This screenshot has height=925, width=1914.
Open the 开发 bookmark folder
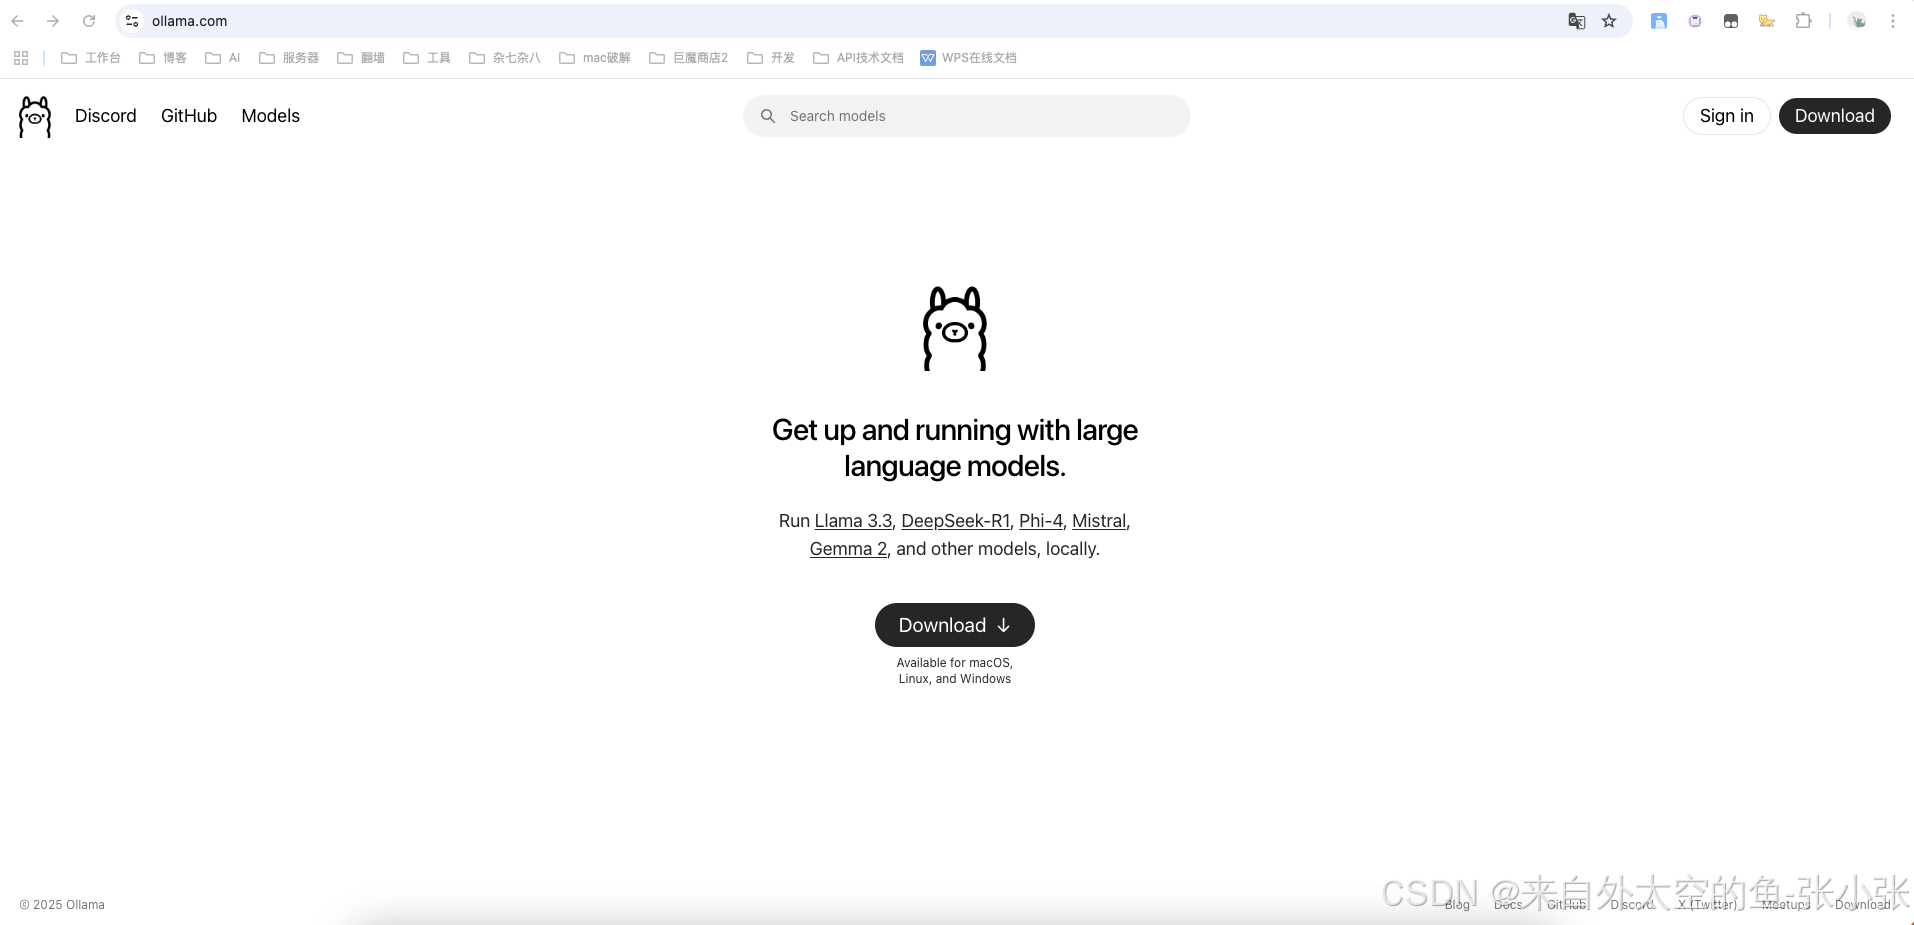click(771, 58)
